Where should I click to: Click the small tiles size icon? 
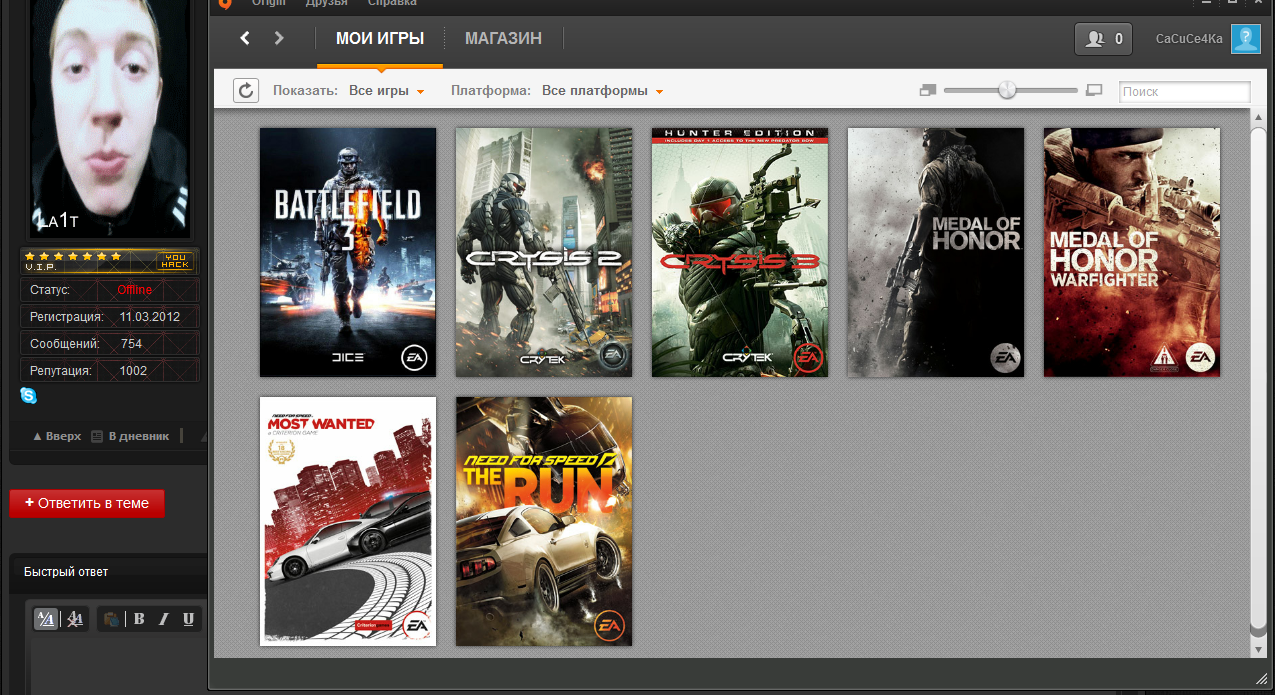click(927, 90)
